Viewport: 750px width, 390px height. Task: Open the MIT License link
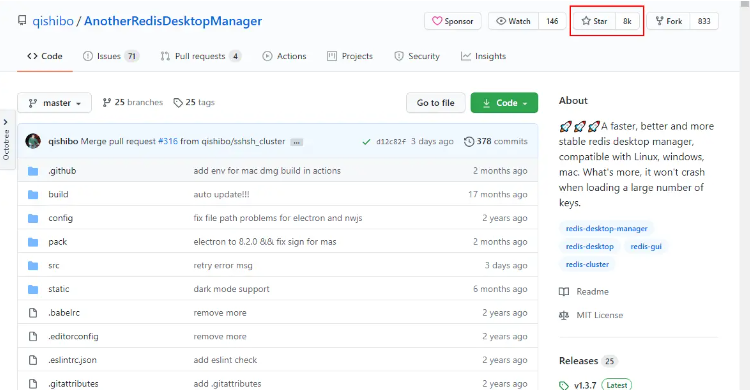[591, 315]
